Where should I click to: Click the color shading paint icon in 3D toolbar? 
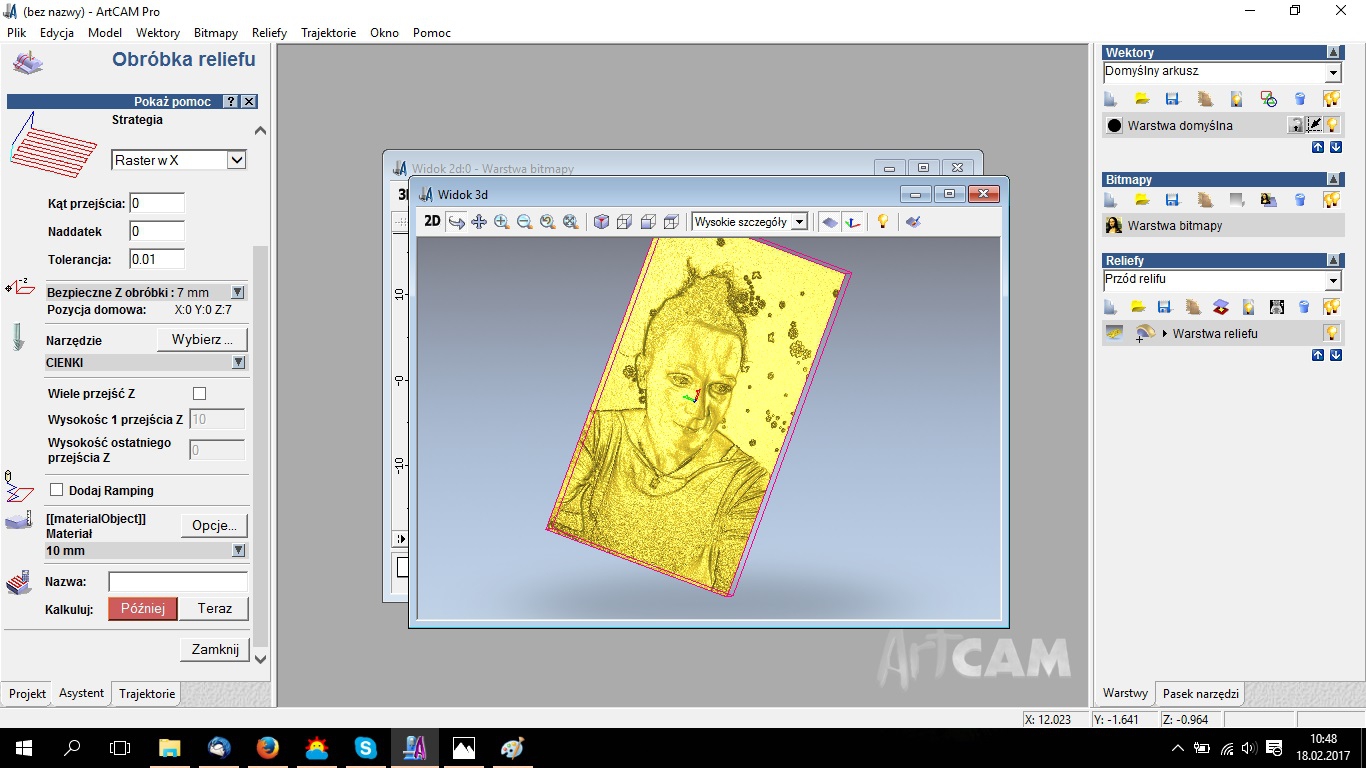(913, 222)
